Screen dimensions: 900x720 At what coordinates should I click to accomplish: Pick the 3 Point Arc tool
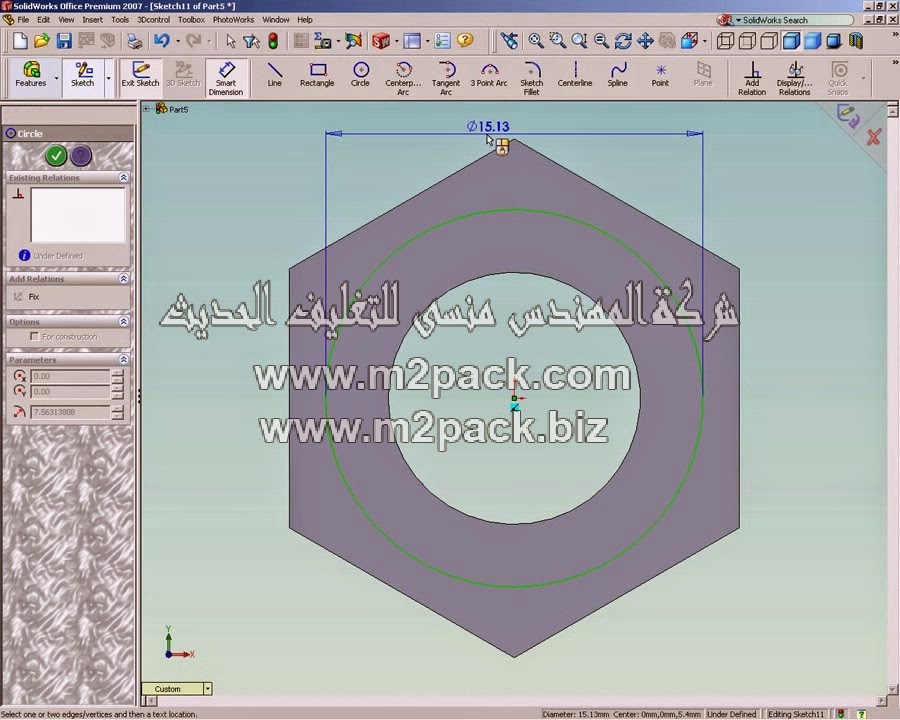(489, 75)
